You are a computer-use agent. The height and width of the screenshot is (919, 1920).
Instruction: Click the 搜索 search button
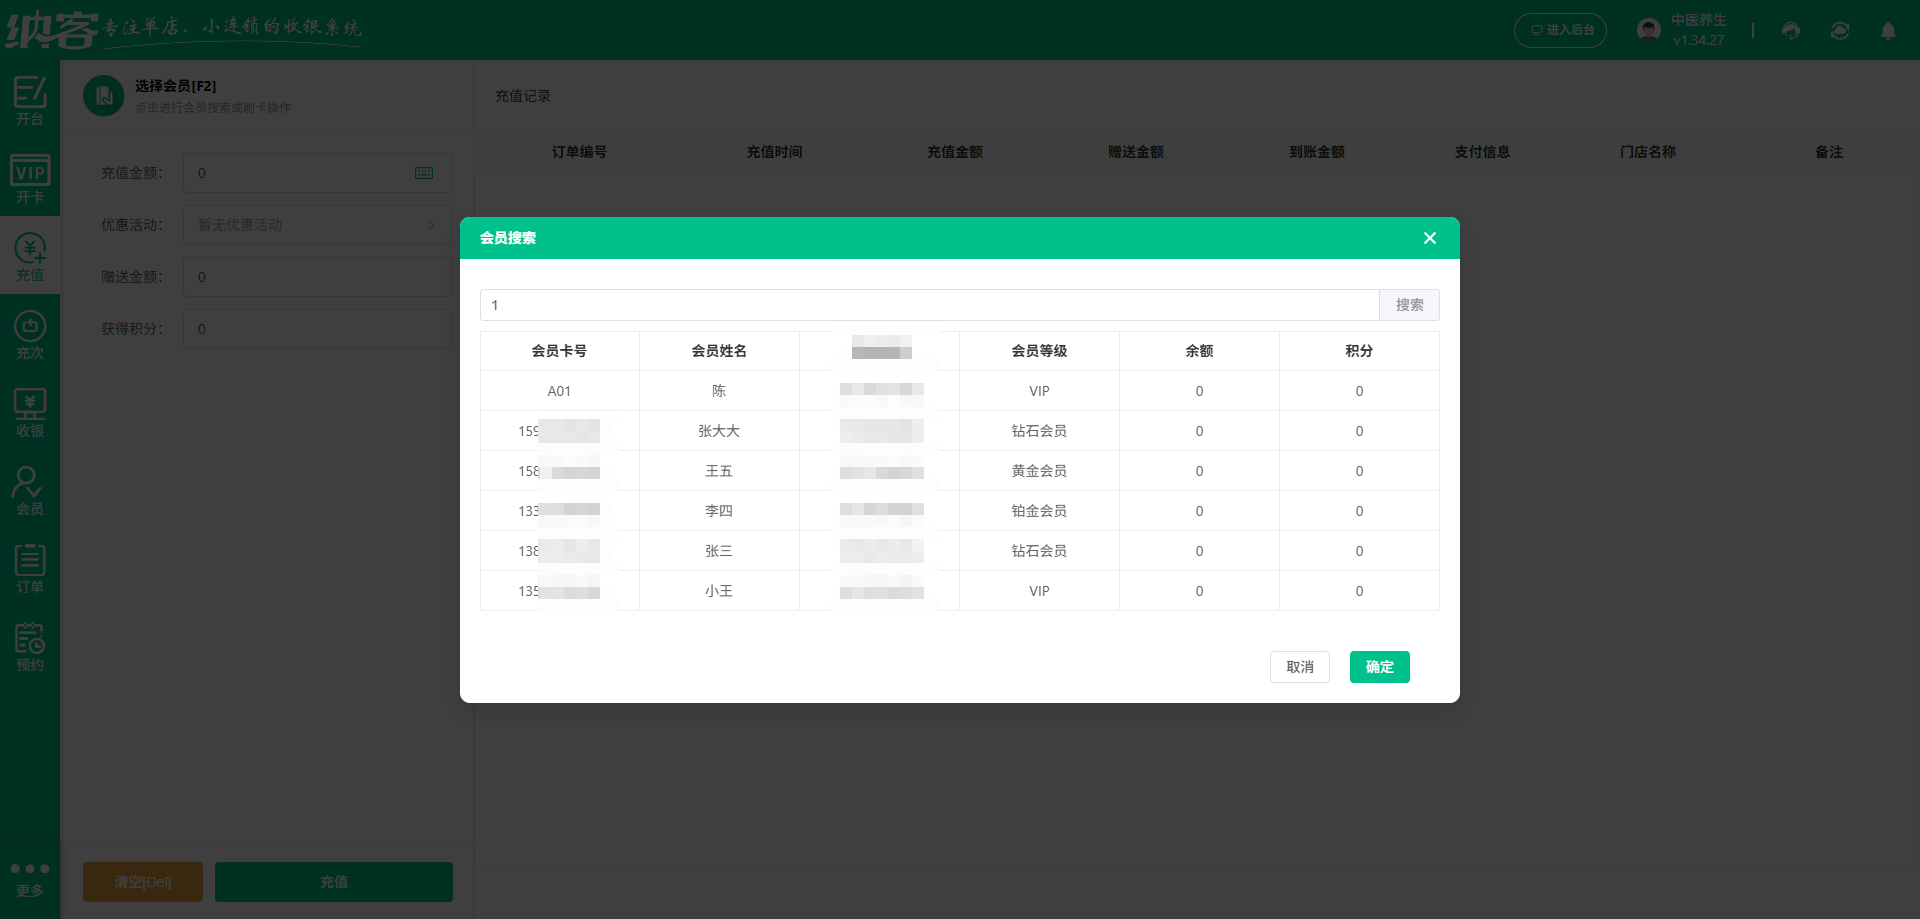coord(1409,305)
